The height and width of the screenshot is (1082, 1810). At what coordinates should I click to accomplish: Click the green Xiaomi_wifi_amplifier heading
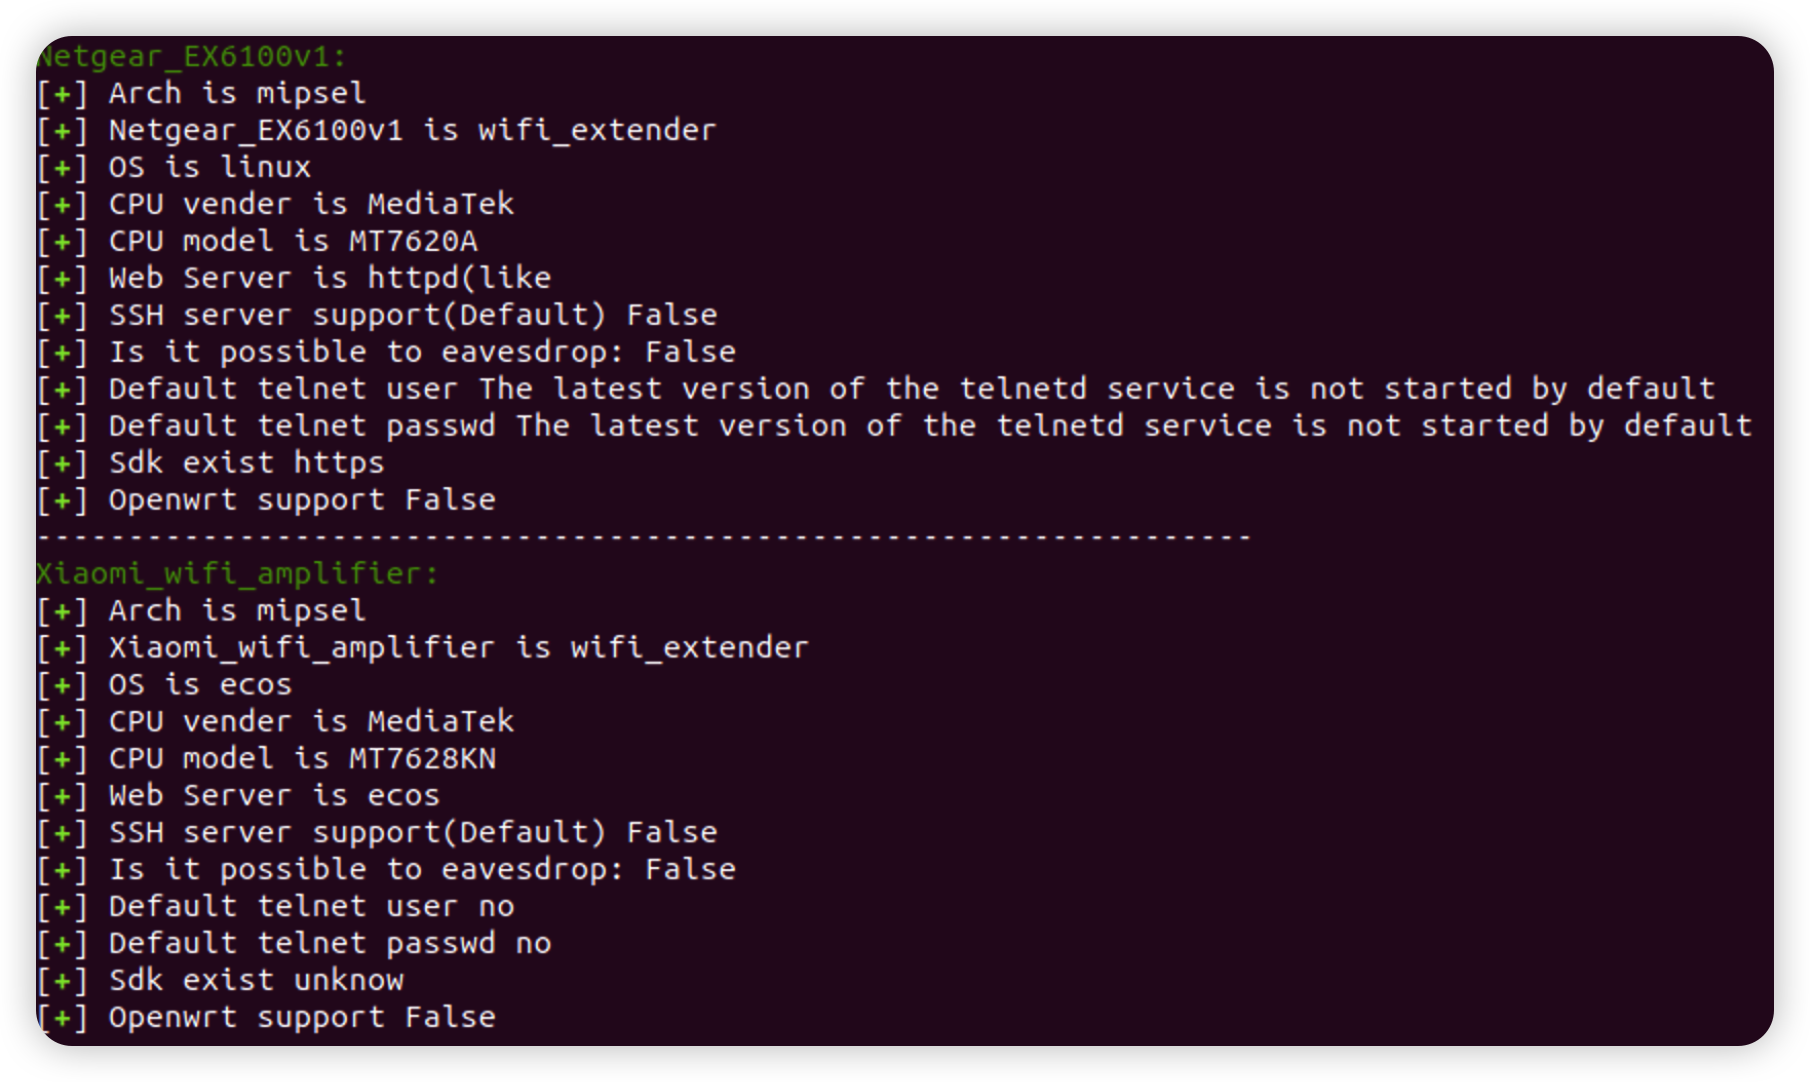click(237, 574)
